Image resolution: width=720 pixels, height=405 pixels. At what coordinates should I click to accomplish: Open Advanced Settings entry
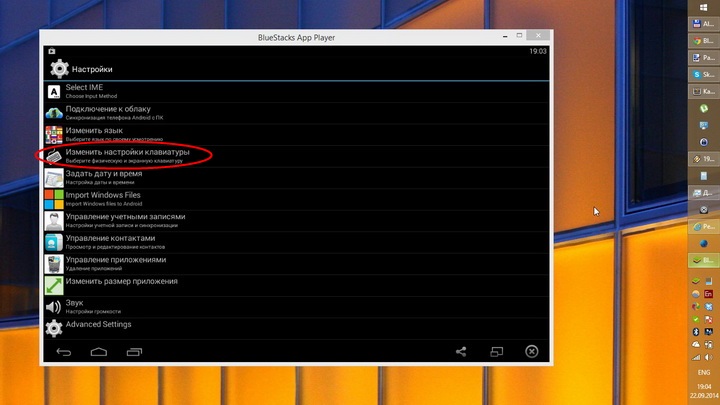296,328
